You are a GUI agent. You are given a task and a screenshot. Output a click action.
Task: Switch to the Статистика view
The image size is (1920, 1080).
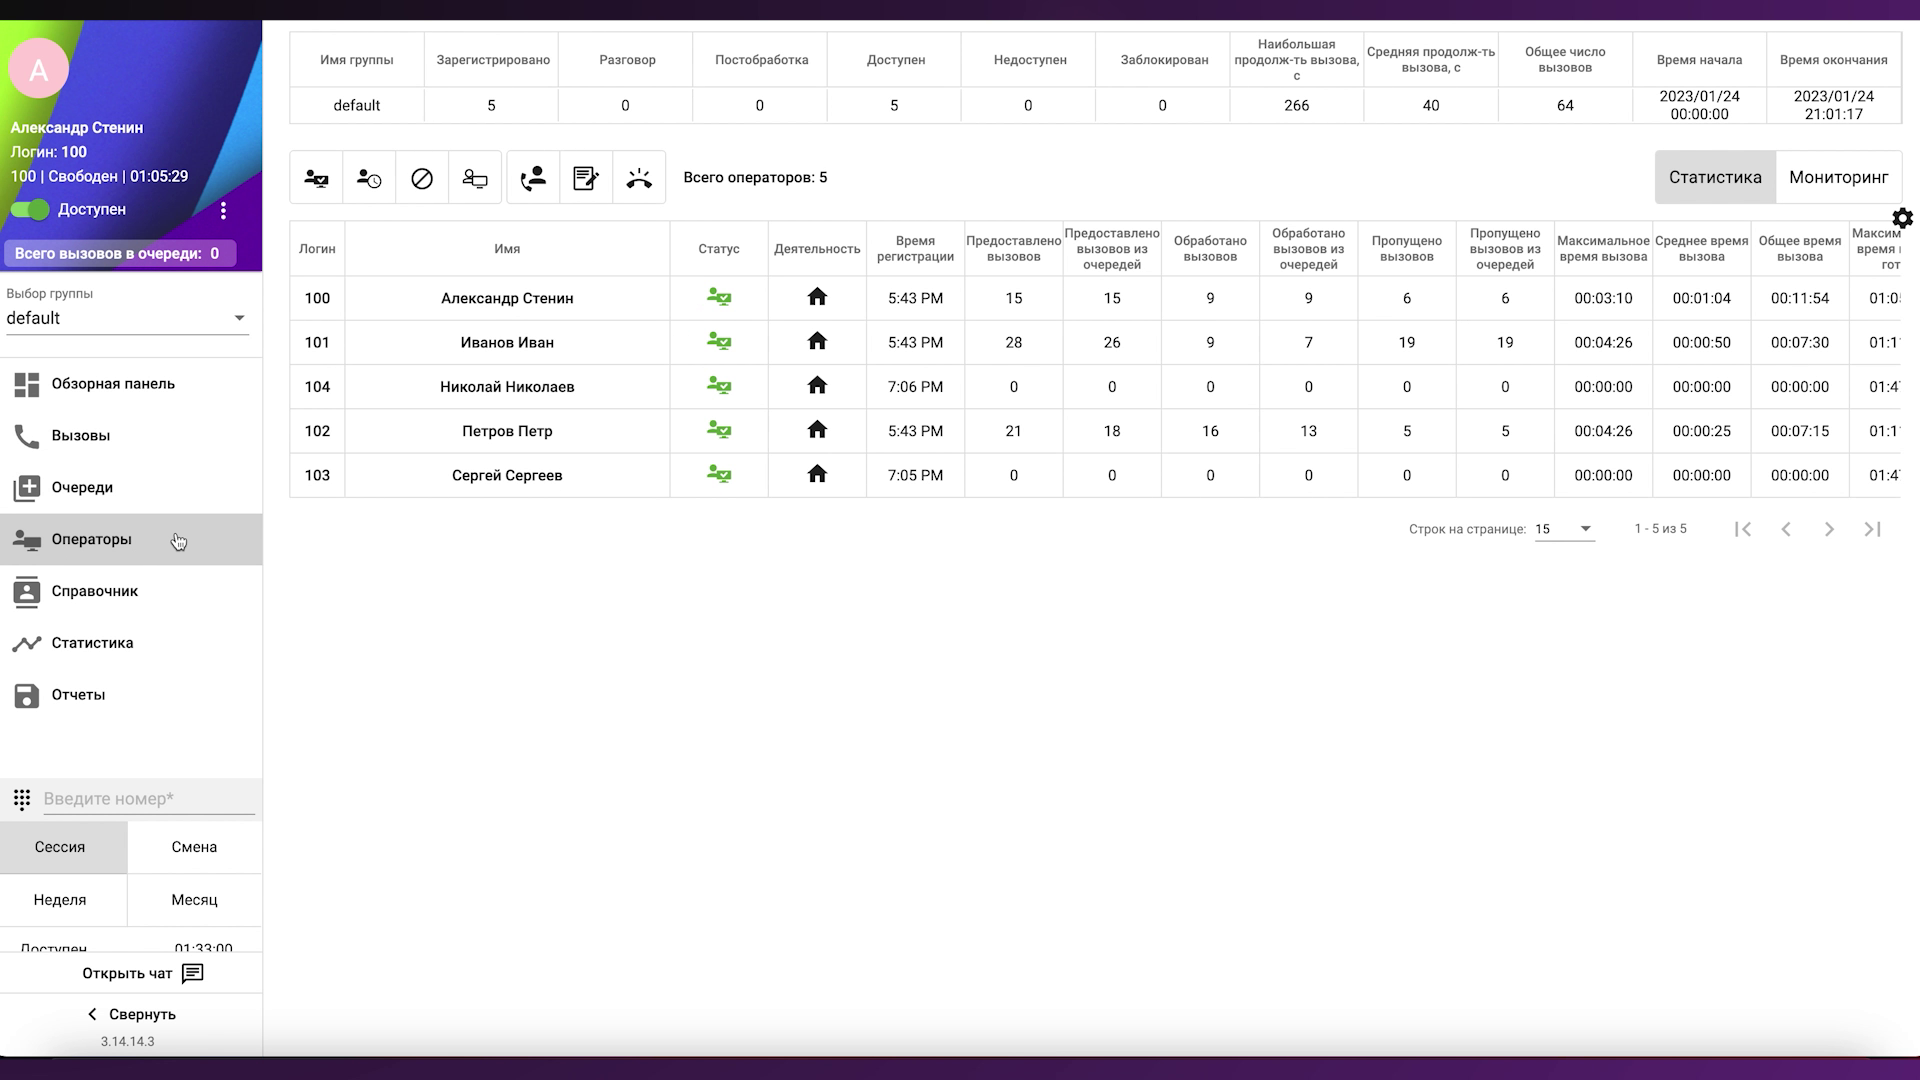click(x=1715, y=177)
